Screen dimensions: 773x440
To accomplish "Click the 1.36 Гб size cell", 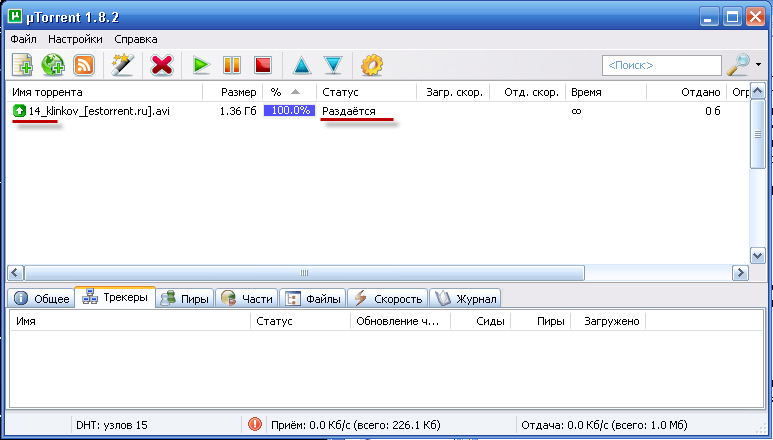I will [x=238, y=111].
